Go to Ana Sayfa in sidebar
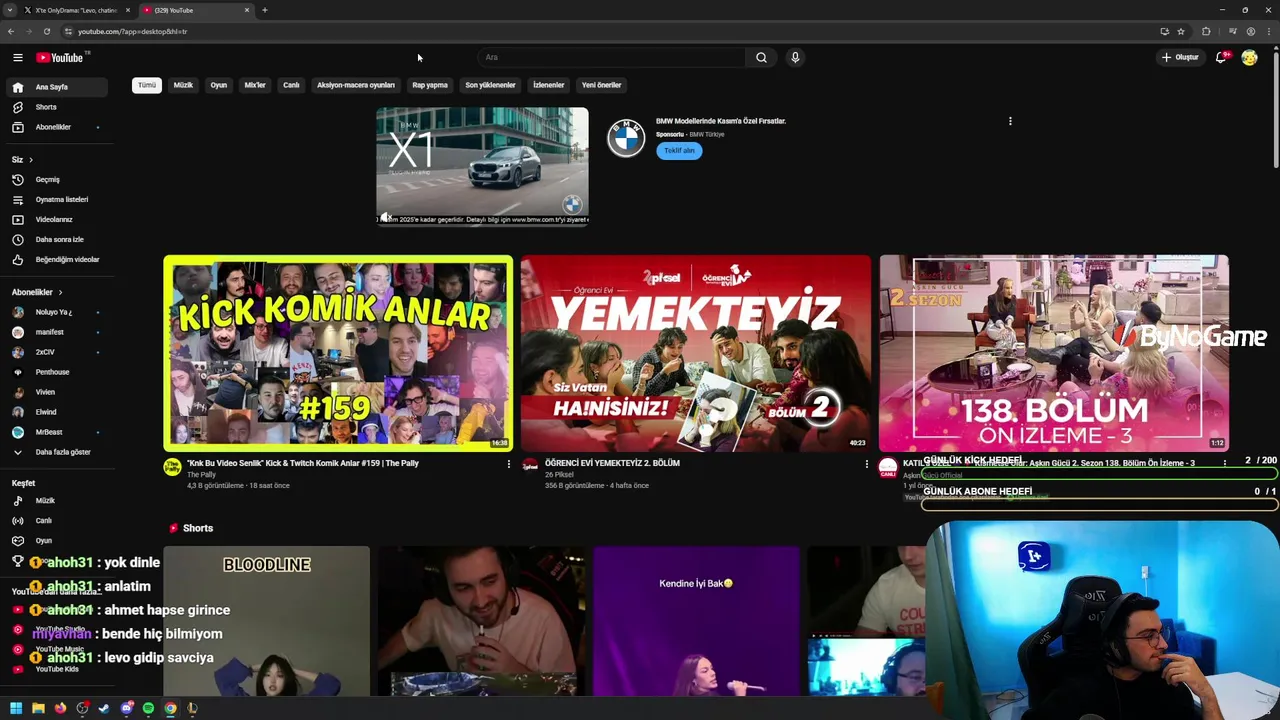This screenshot has height=720, width=1280. 56,87
